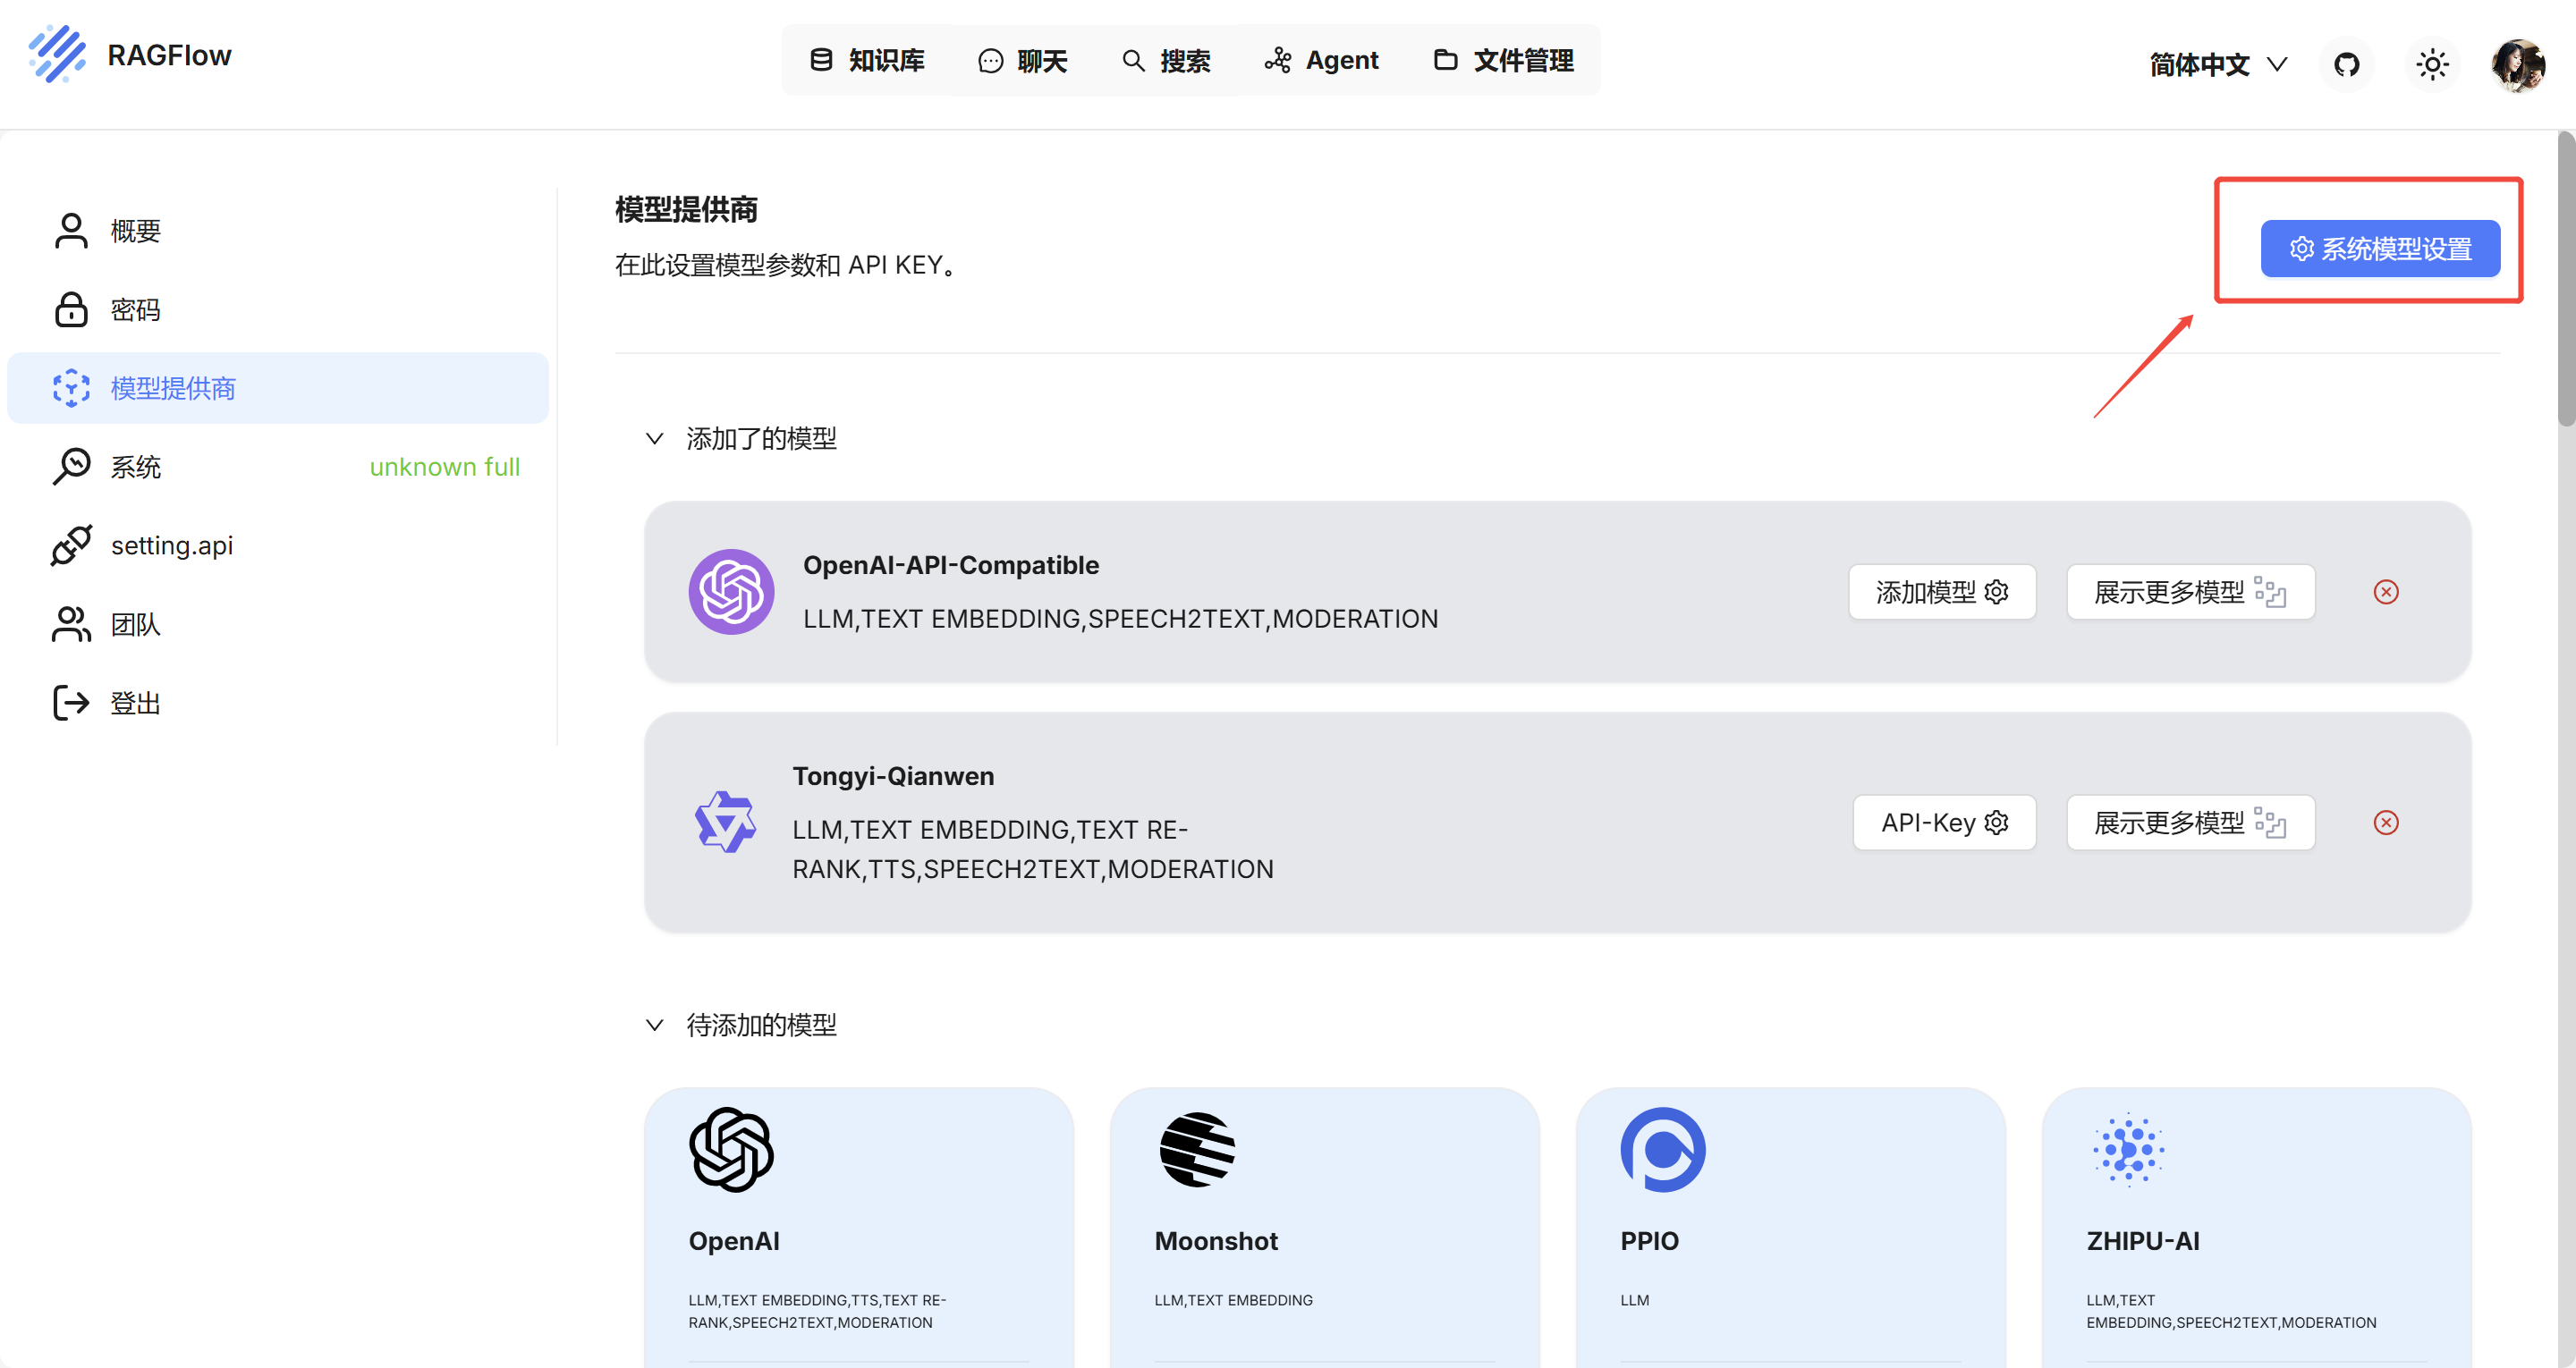Click 登出 to log out
Viewport: 2576px width, 1368px height.
tap(278, 703)
